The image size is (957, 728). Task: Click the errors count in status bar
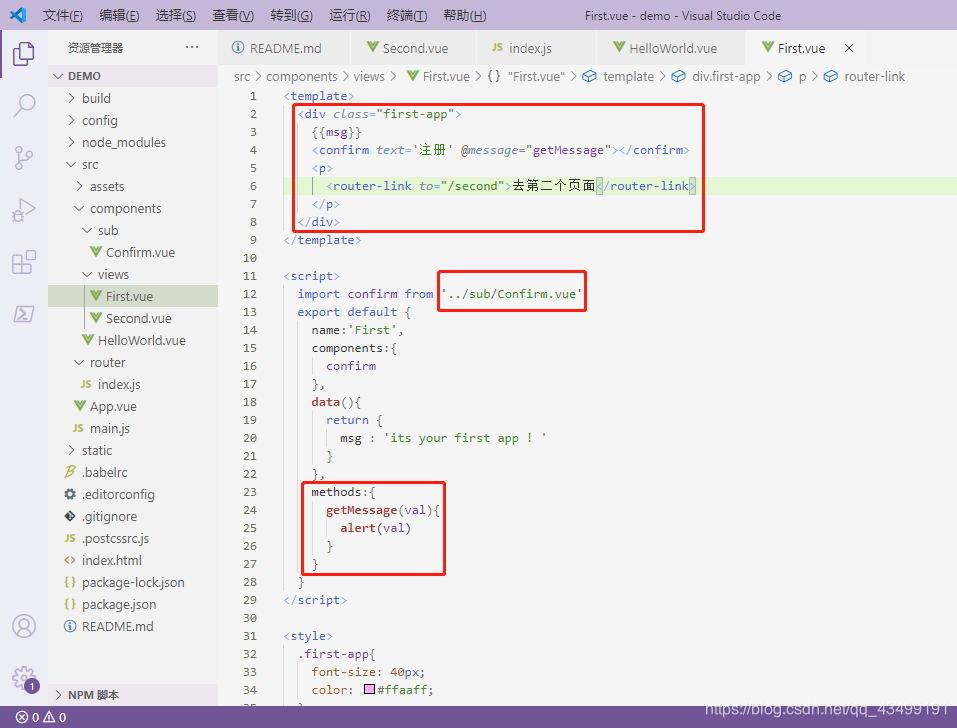[27, 718]
